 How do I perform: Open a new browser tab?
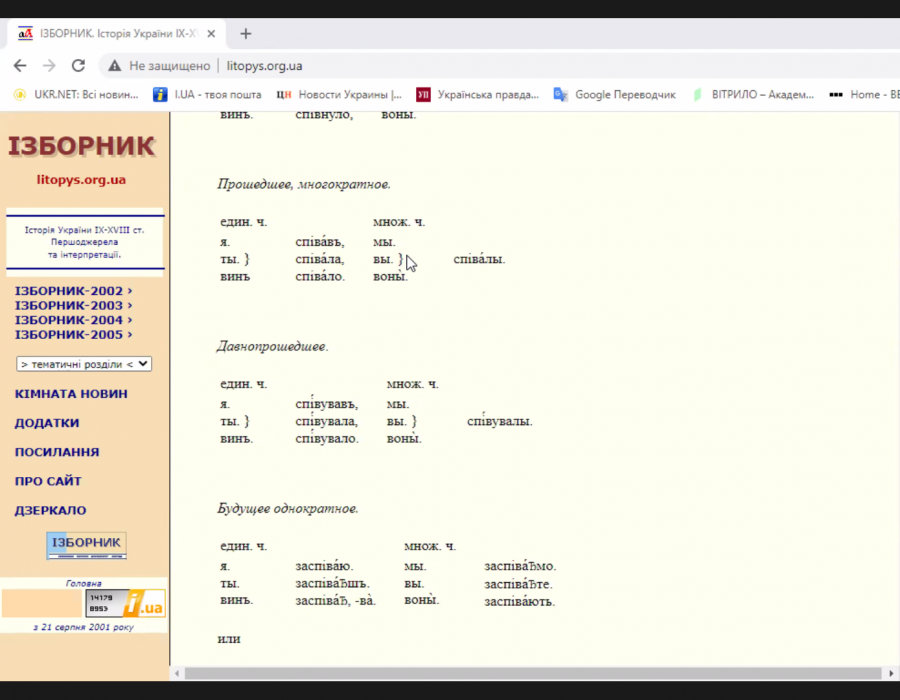tap(246, 33)
